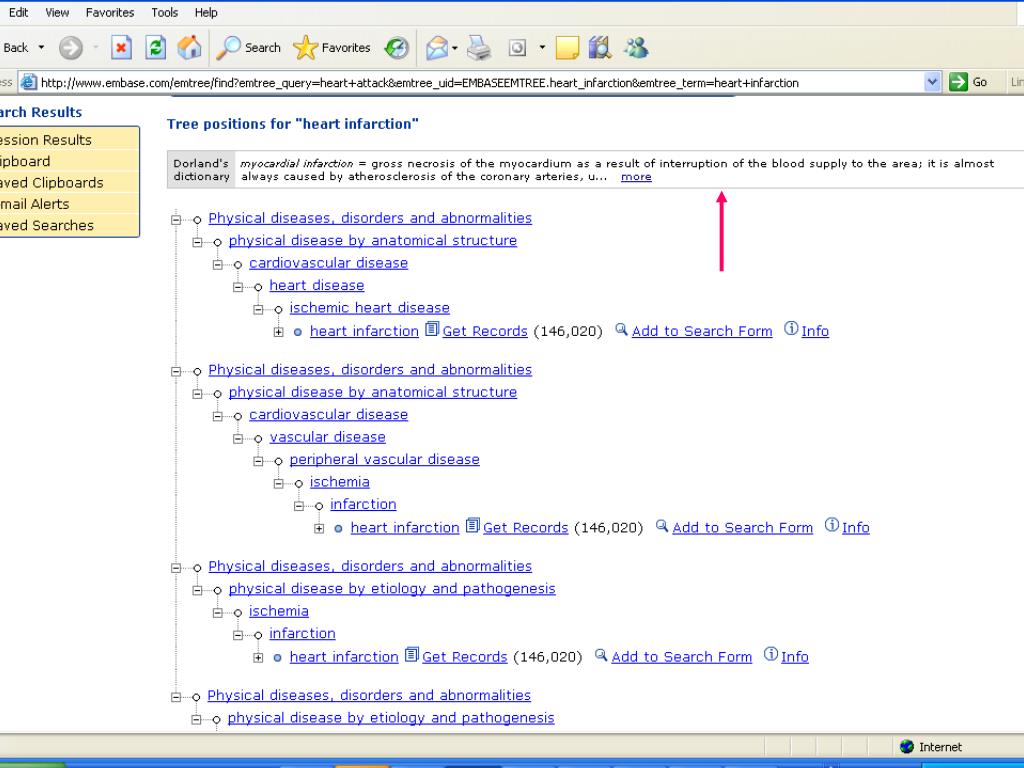Expand heart infarction node under ischemic heart disease

[279, 332]
